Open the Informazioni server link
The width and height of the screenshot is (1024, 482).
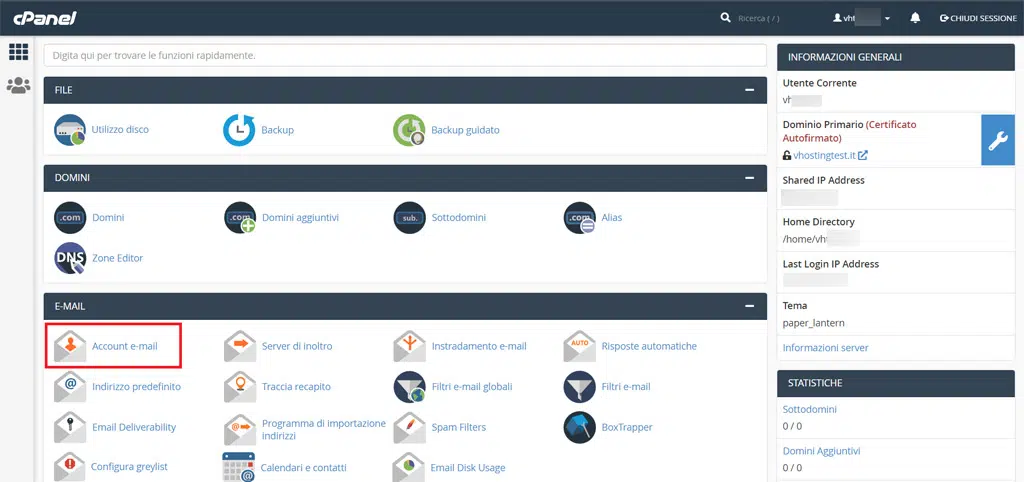(x=825, y=348)
